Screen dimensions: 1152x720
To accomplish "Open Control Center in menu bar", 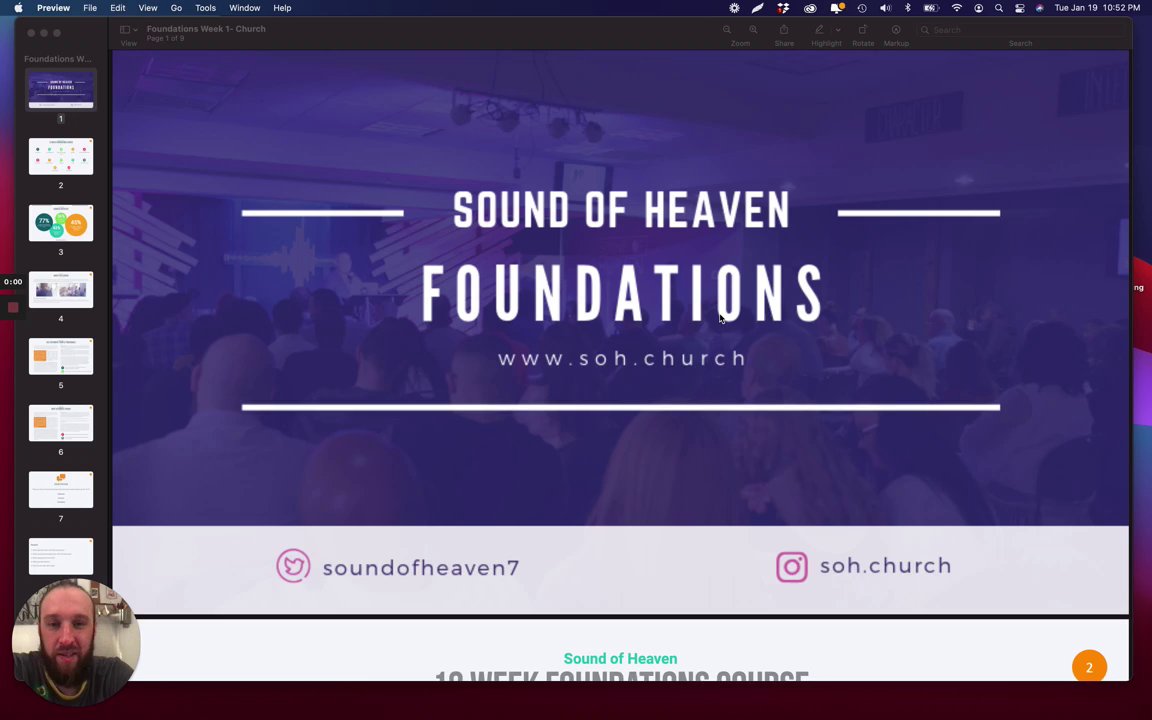I will pyautogui.click(x=1020, y=8).
